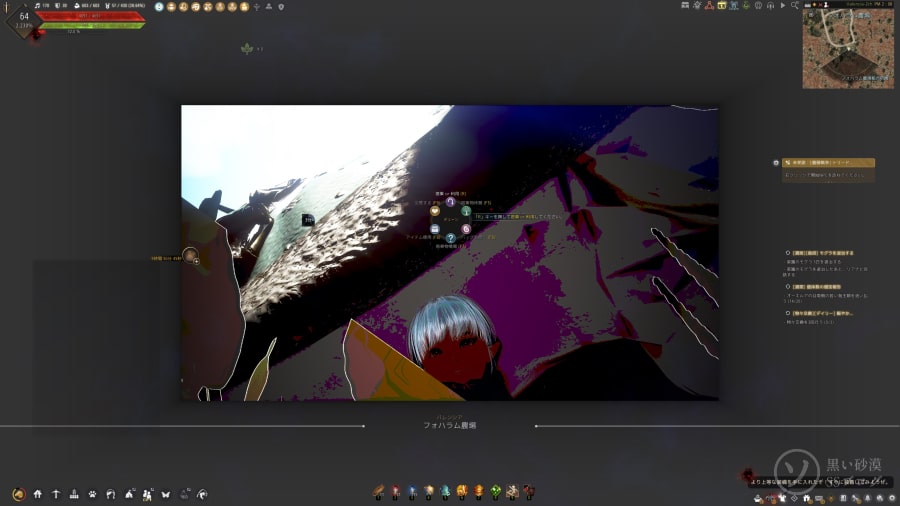
Task: Click the white person icon above minimap
Action: coord(826,5)
